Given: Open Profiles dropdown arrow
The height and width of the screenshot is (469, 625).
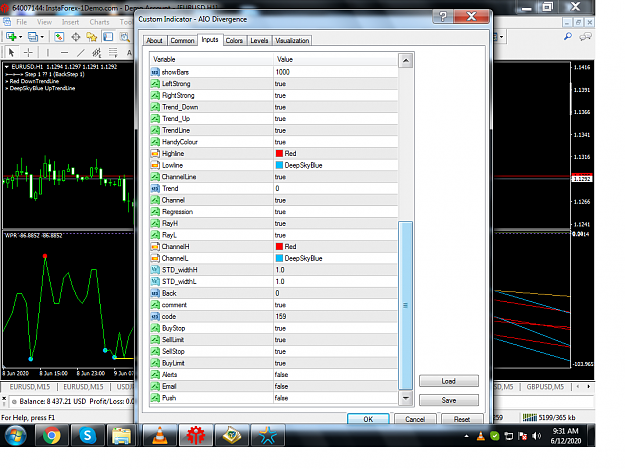Looking at the screenshot, I should point(42,37).
